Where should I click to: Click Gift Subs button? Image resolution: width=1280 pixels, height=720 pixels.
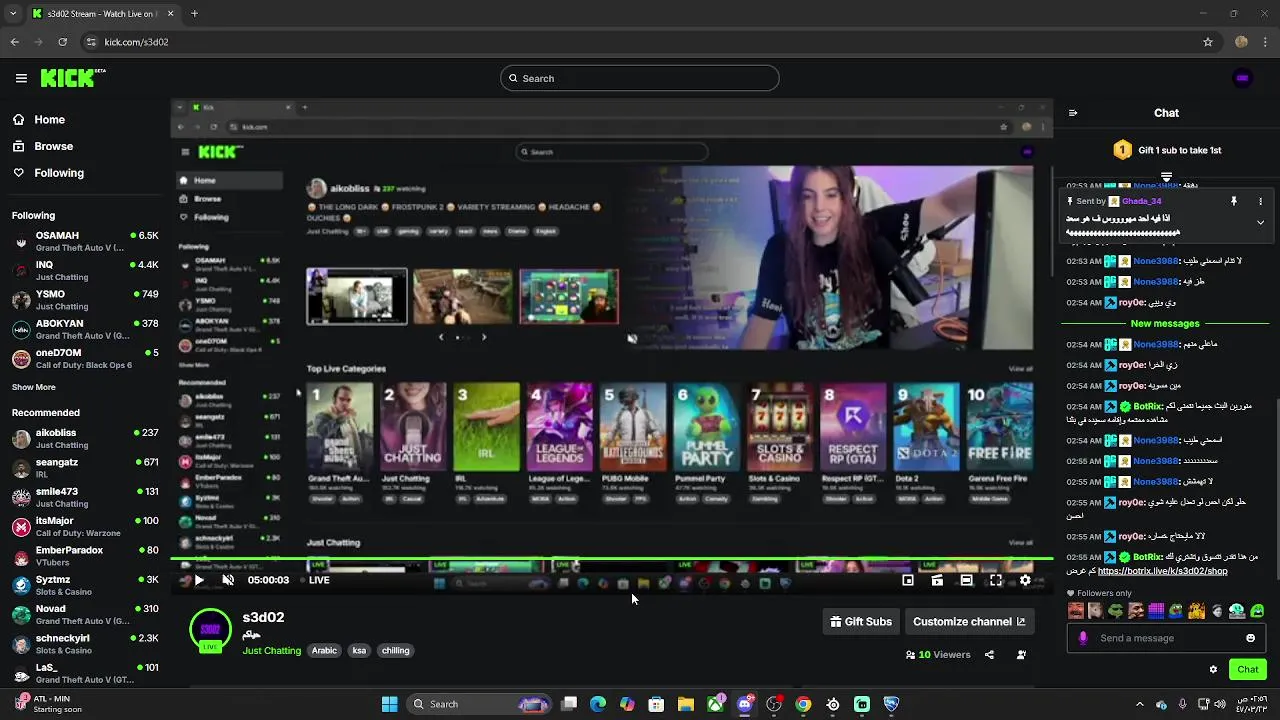coord(860,621)
